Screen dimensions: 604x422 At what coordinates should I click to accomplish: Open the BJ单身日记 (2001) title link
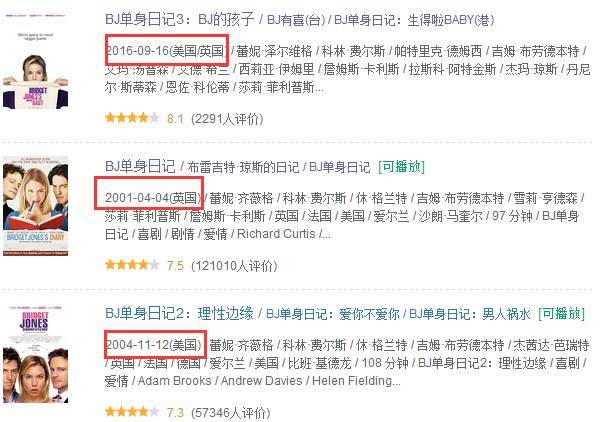(140, 166)
